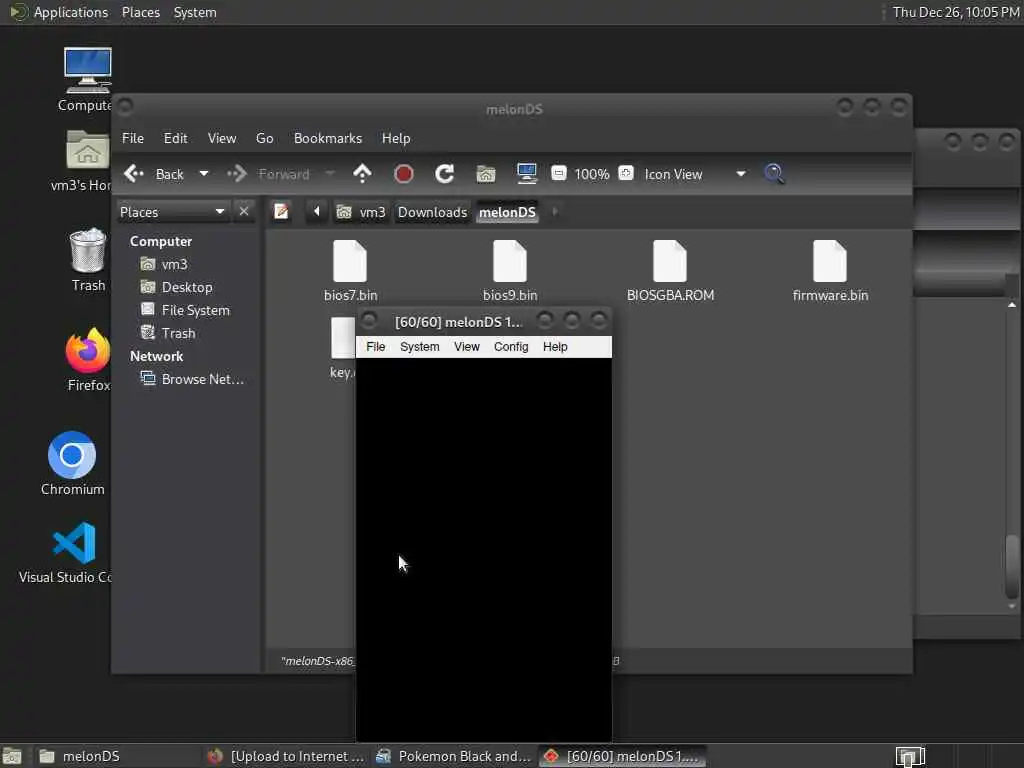The width and height of the screenshot is (1024, 768).
Task: Open the Applications panel menu
Action: [60, 12]
